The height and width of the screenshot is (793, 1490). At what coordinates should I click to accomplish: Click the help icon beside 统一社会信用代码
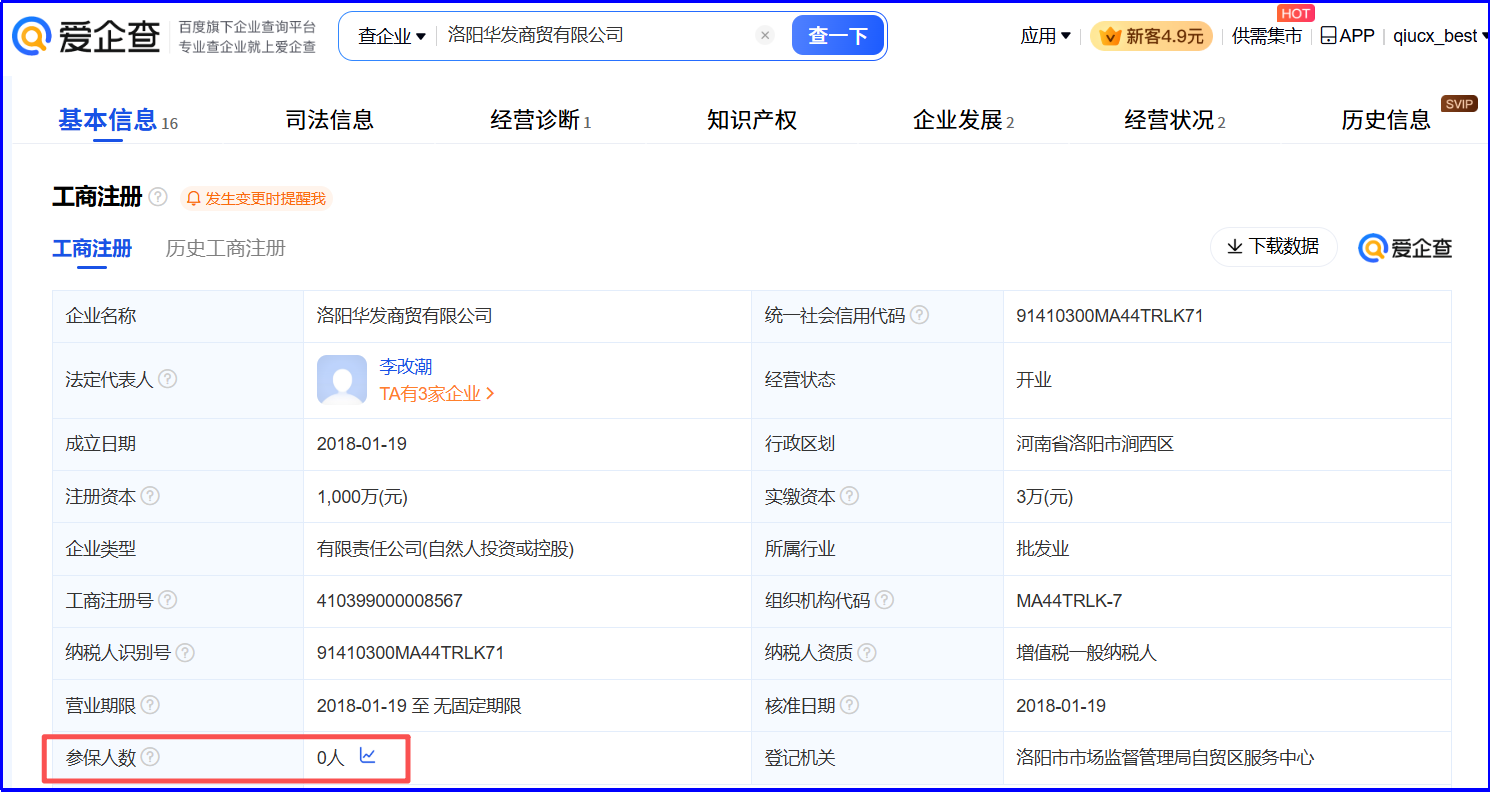pos(919,314)
